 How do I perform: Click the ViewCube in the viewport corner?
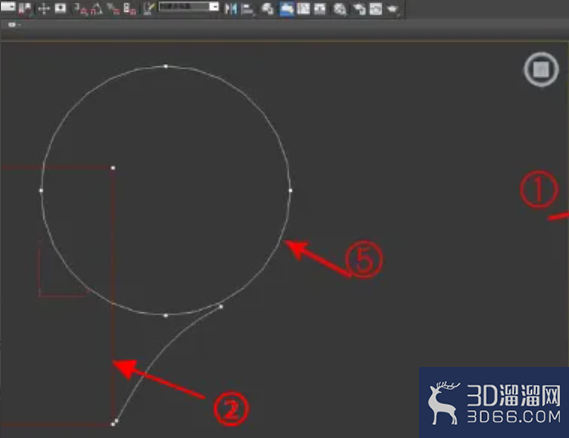coord(541,69)
